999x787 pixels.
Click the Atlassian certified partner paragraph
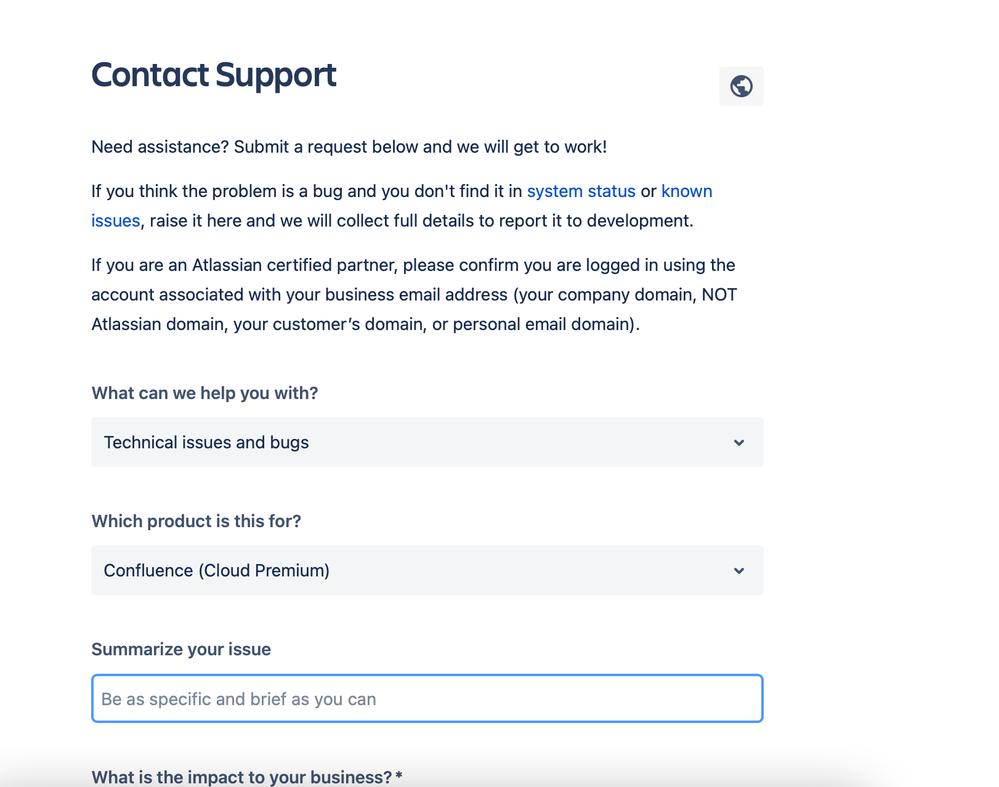pos(414,294)
